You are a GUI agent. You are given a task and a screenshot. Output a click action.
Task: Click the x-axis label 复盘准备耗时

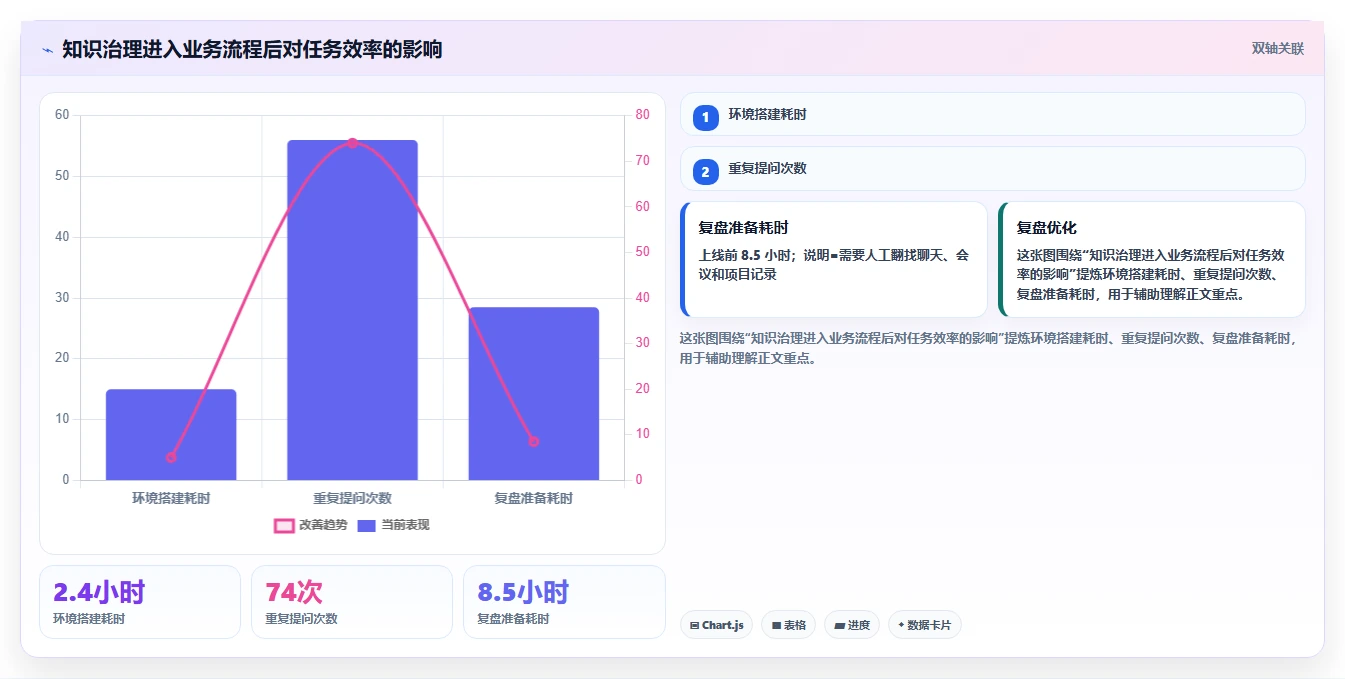pos(533,497)
